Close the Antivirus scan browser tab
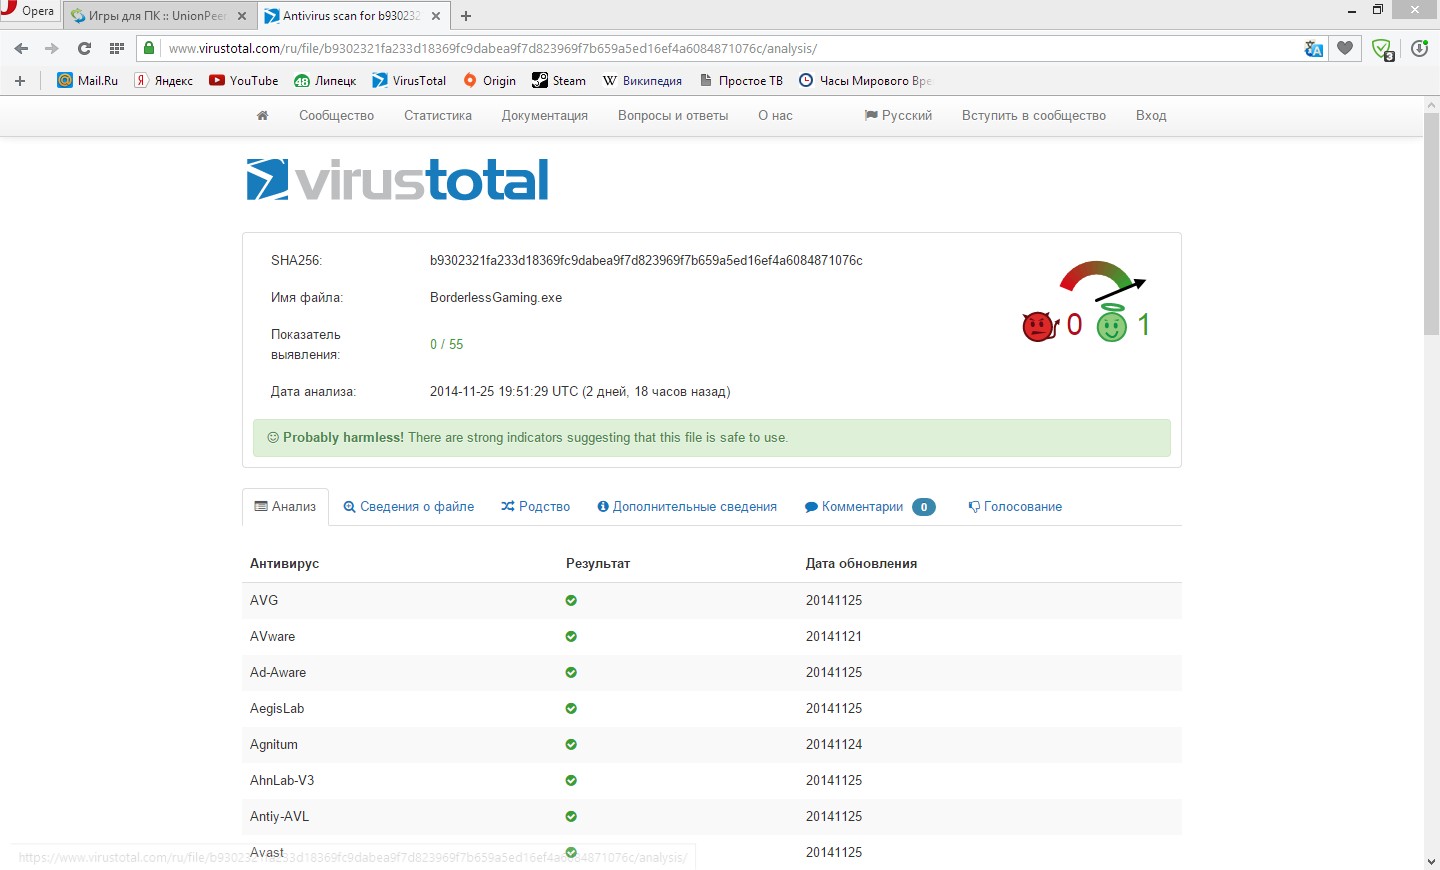Screen dimensions: 1440x870 click(x=434, y=16)
